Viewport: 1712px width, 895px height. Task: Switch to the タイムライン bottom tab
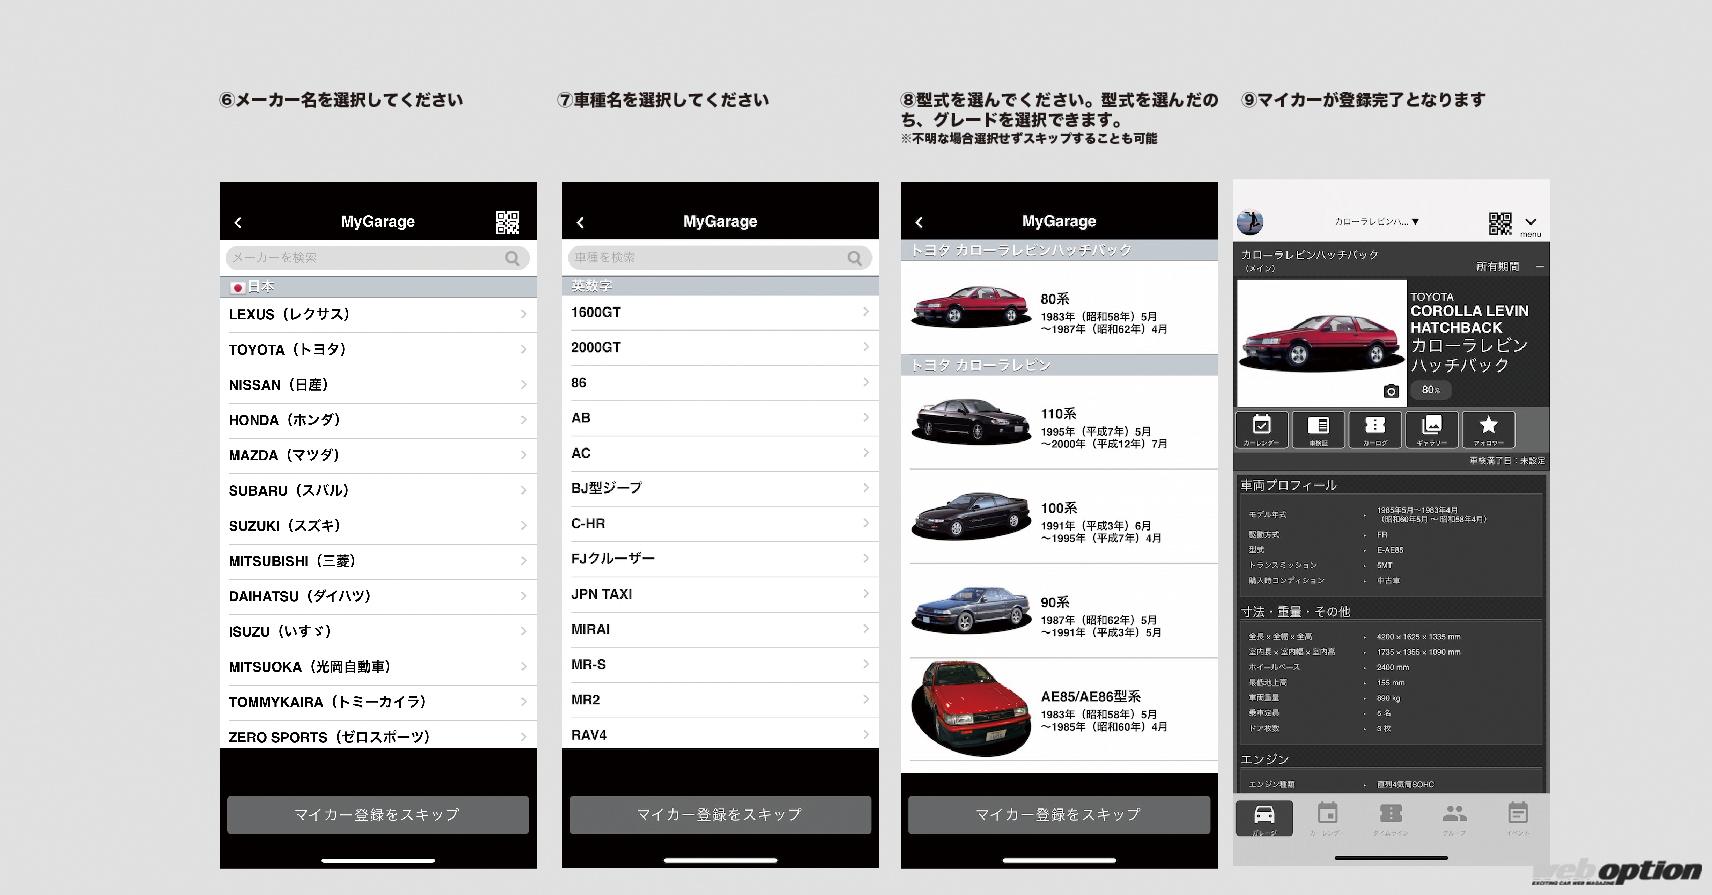coord(1390,817)
